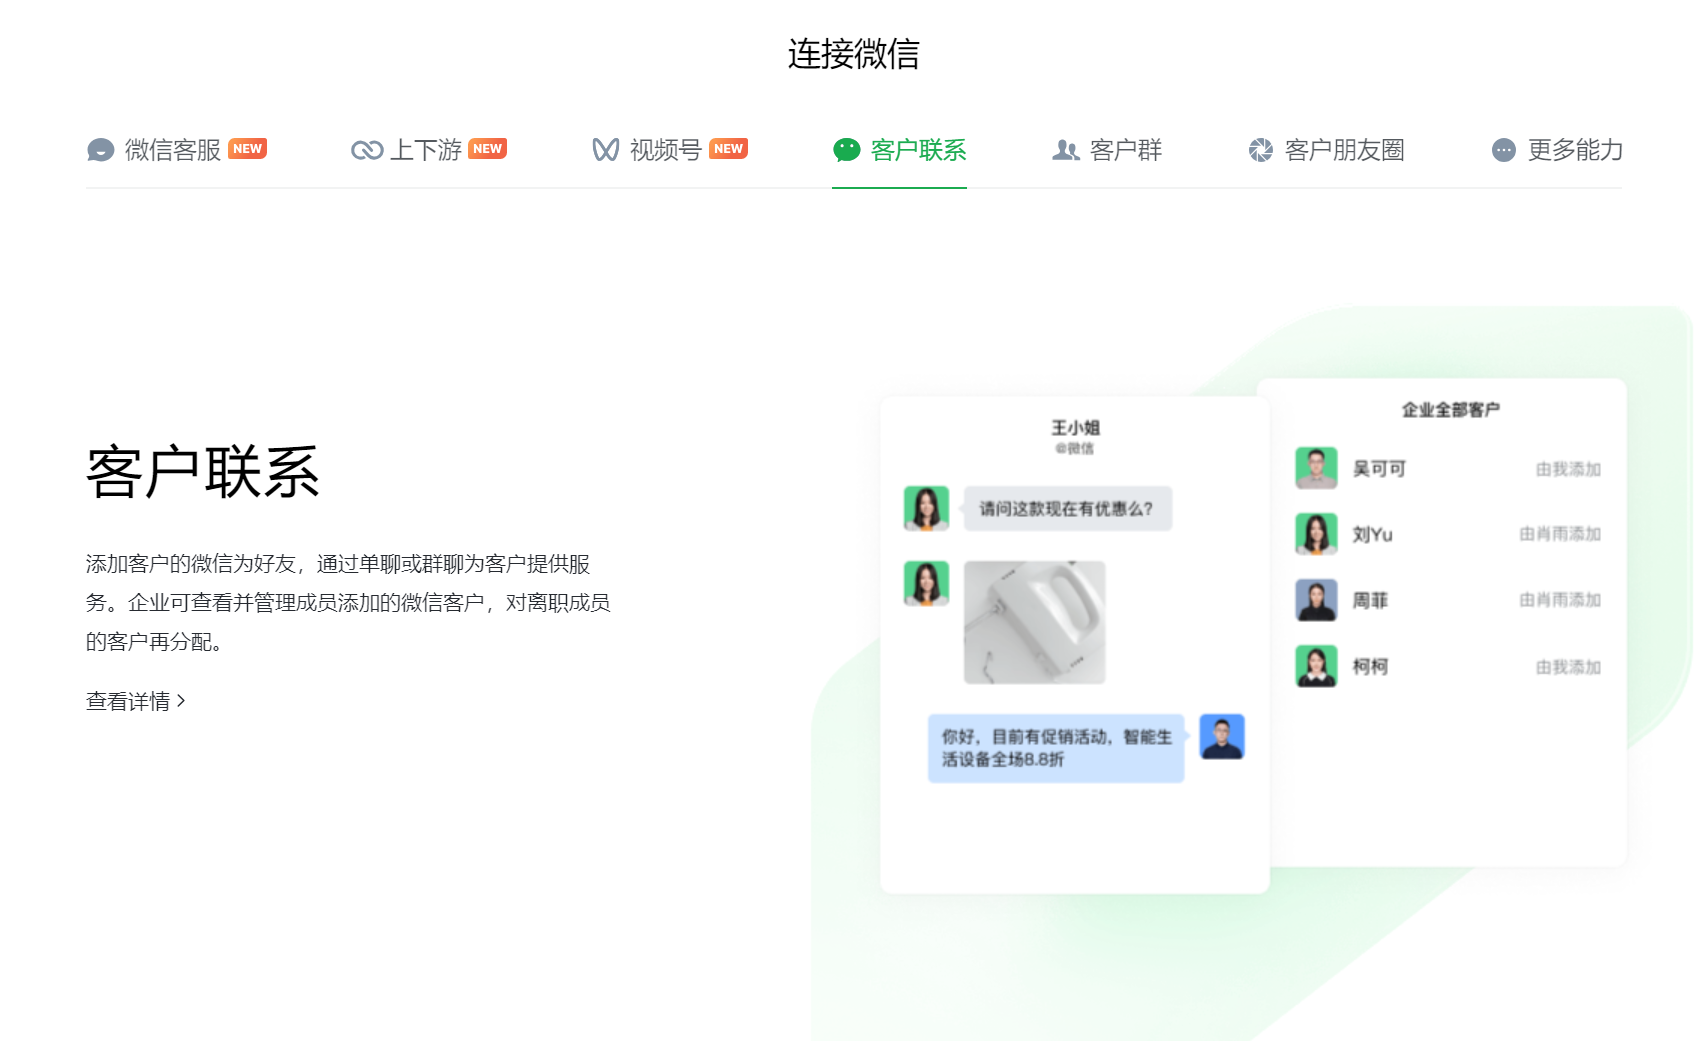Click 由我添加 label in 吴可可 row

(1568, 469)
